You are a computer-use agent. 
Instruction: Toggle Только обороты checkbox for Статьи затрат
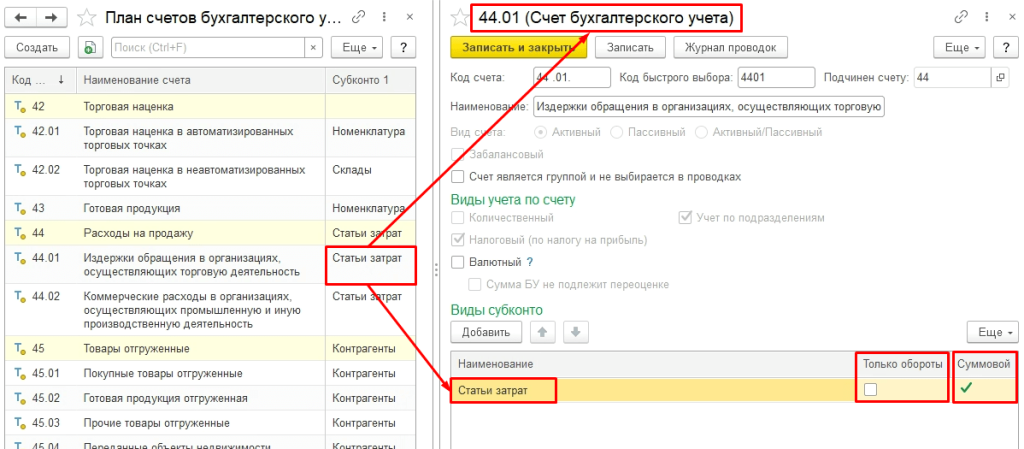coord(870,390)
